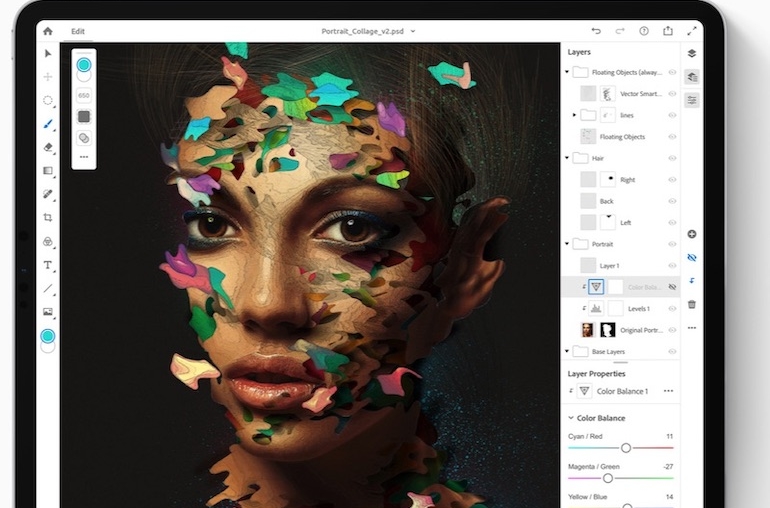The height and width of the screenshot is (508, 770).
Task: Open the Edit menu
Action: pyautogui.click(x=78, y=31)
